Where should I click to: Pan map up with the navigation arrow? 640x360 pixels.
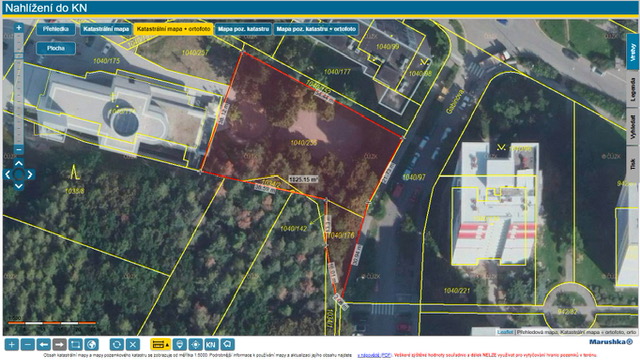19,163
